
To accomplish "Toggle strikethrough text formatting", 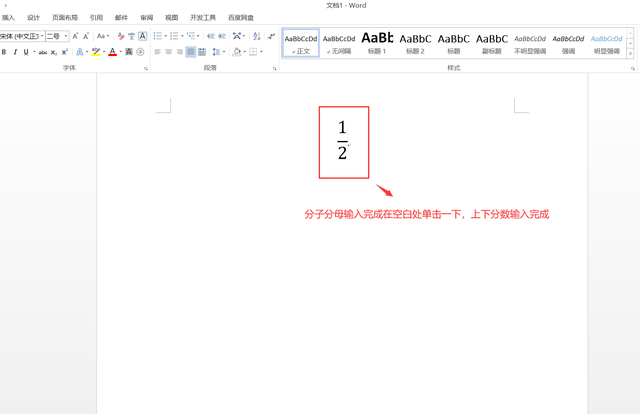I will click(43, 52).
